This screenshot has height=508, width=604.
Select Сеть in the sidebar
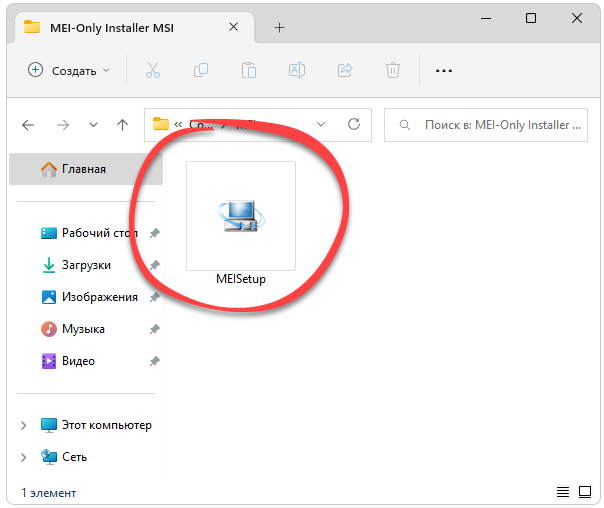[64, 457]
